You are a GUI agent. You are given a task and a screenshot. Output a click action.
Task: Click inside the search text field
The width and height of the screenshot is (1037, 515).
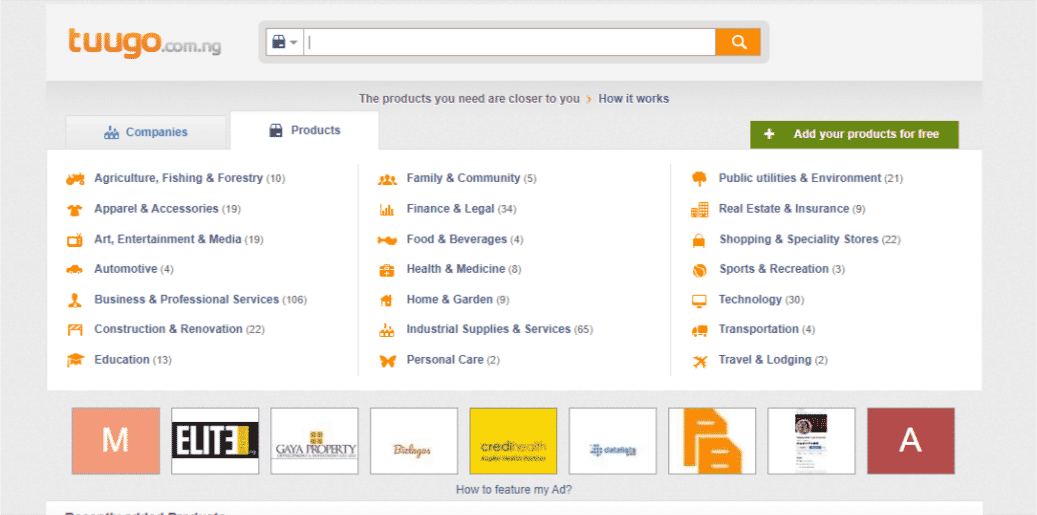(x=510, y=42)
